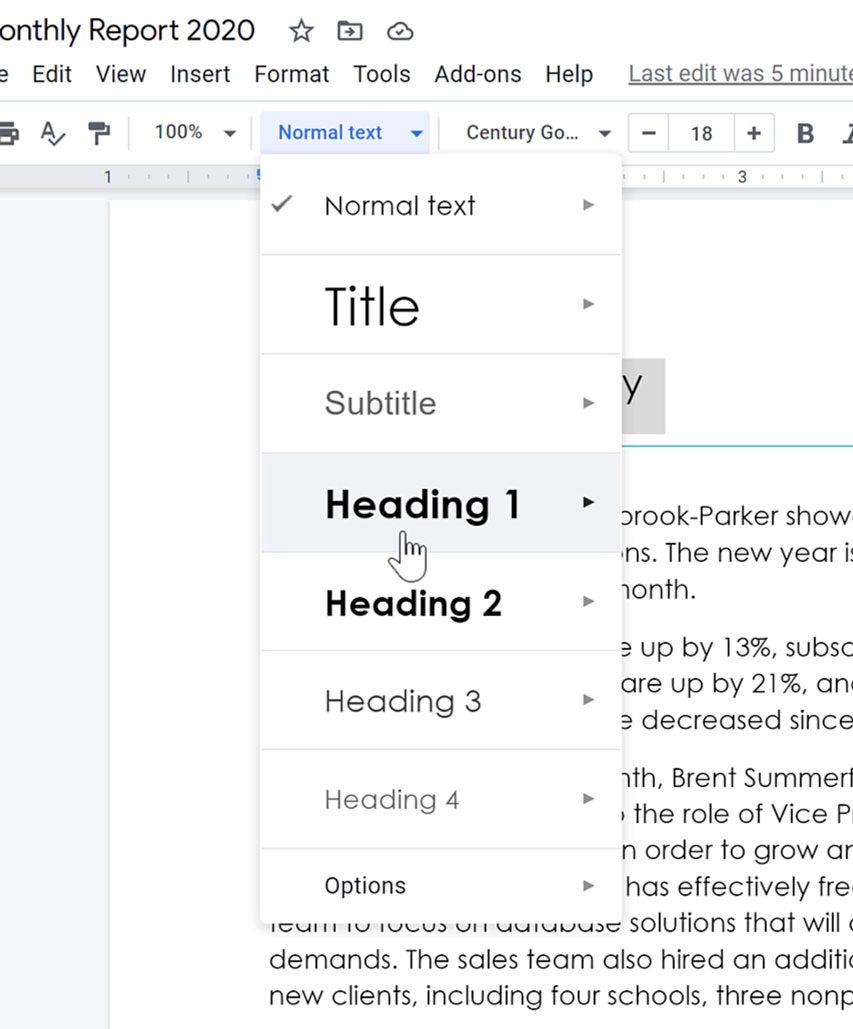Click the font size input showing 18
Screen dimensions: 853x1029
[x=701, y=132]
